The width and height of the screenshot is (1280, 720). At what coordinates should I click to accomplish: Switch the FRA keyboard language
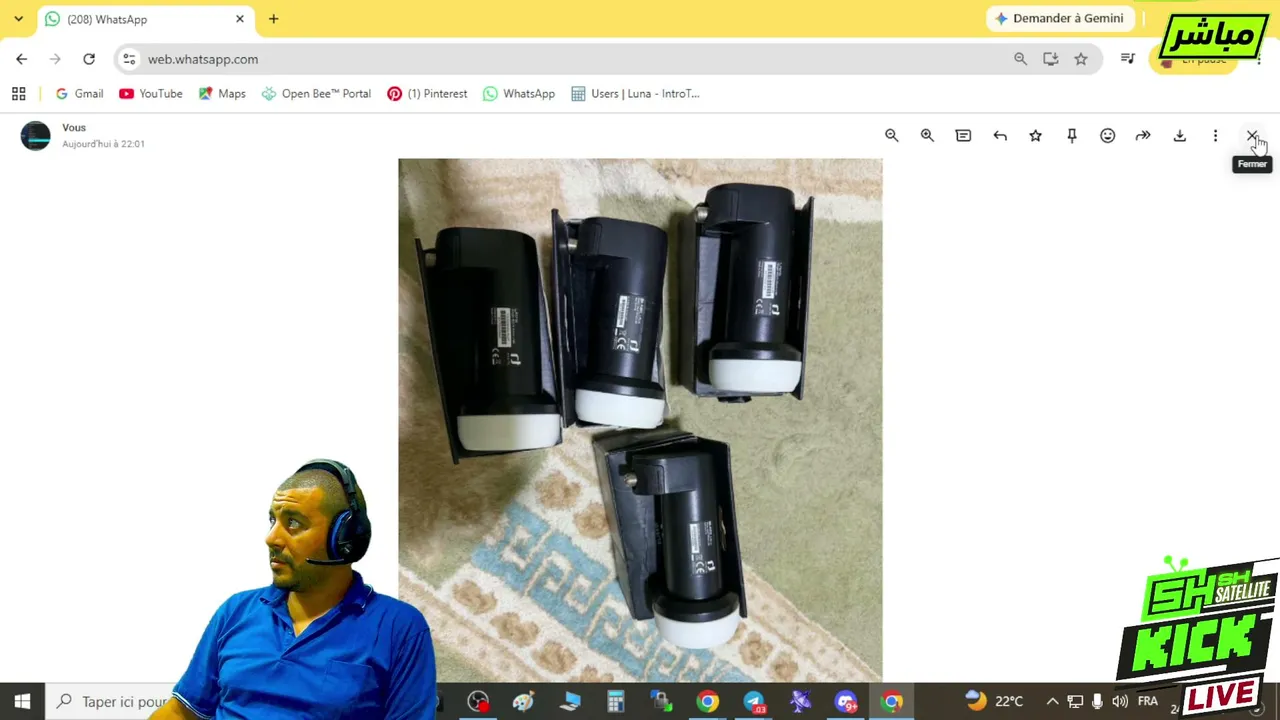[x=1147, y=702]
